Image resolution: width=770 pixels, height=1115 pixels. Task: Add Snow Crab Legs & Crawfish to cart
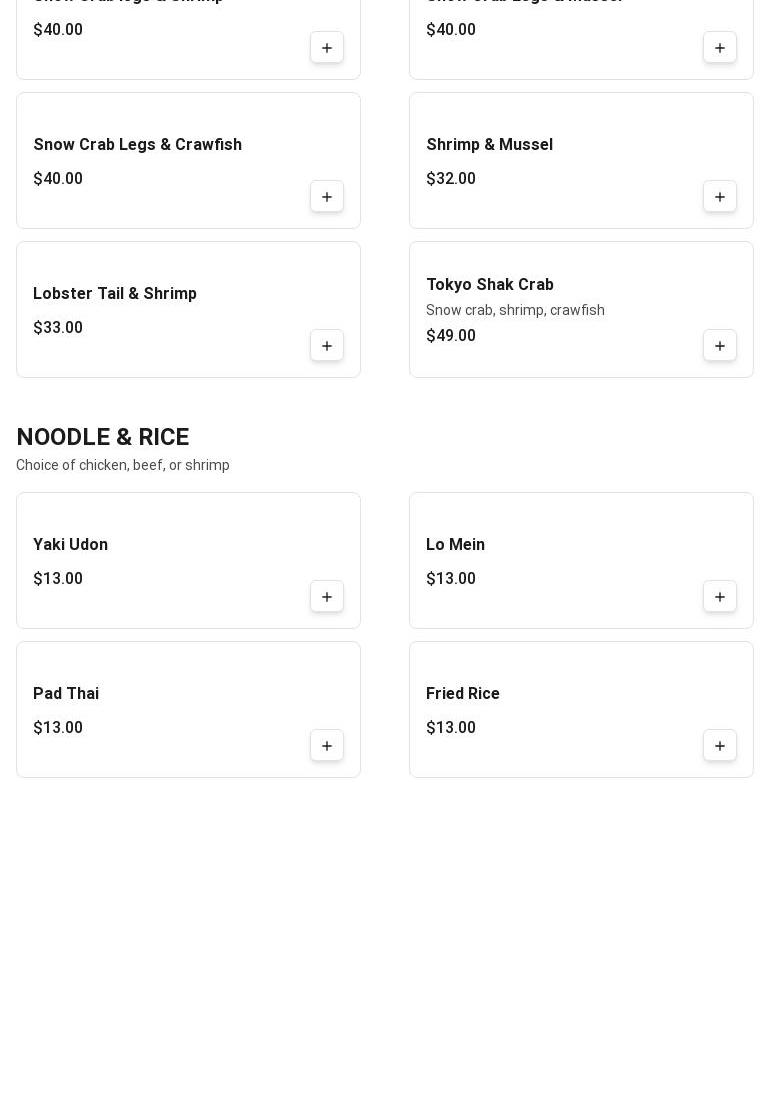pyautogui.click(x=327, y=197)
